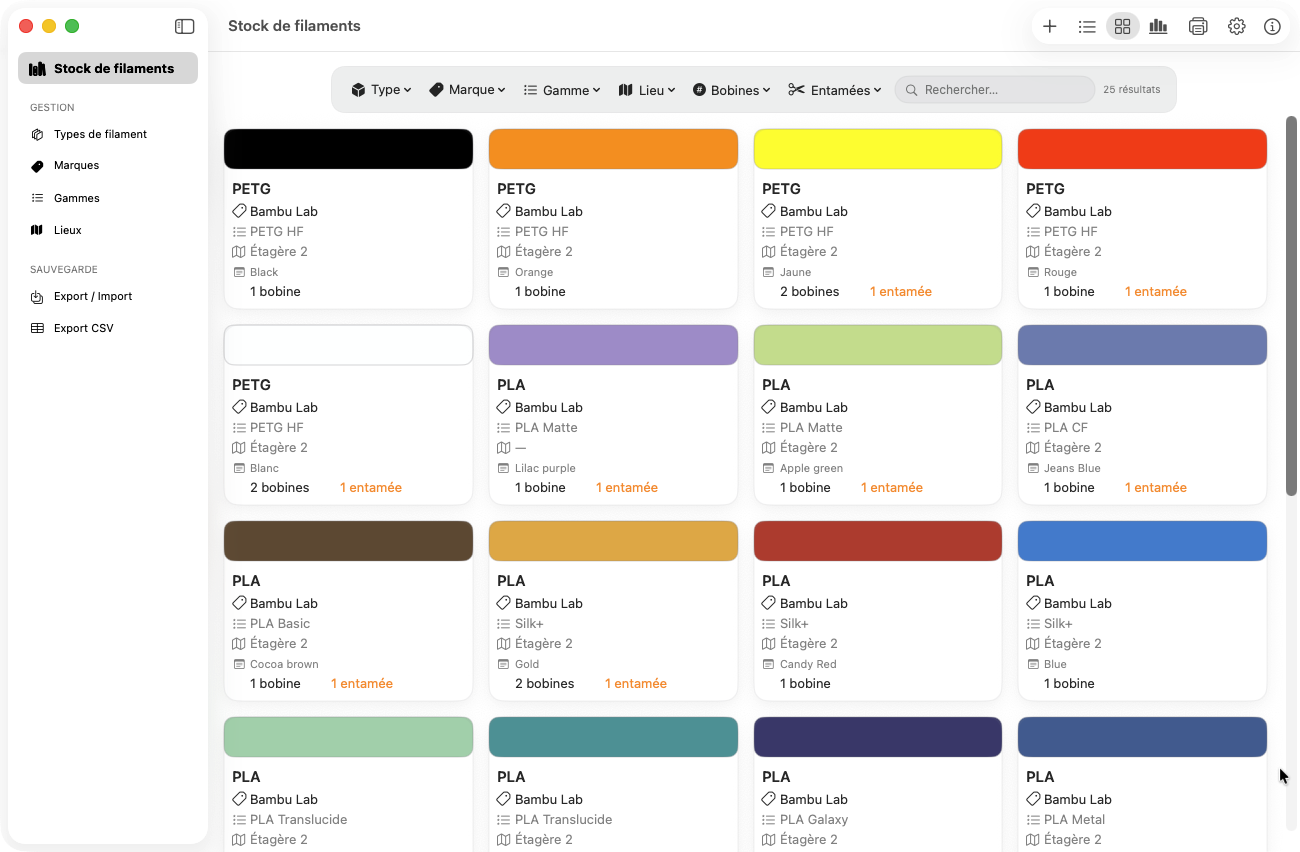This screenshot has height=852, width=1300.
Task: Click the Types de filament cube icon
Action: (37, 134)
